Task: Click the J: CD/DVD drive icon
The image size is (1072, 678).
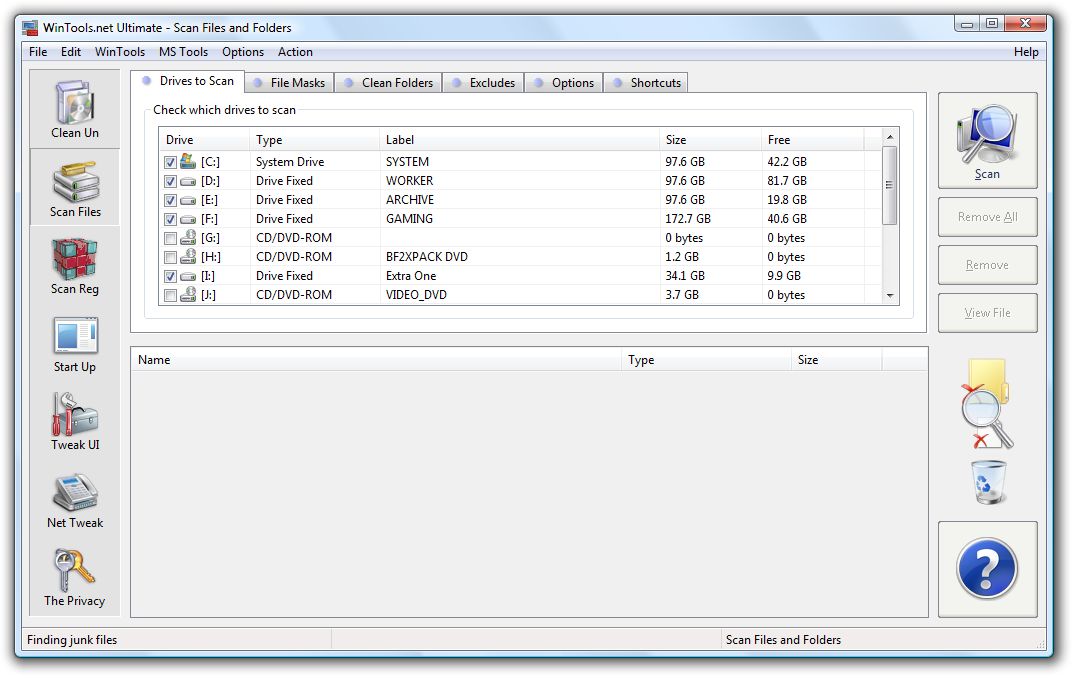Action: point(187,295)
